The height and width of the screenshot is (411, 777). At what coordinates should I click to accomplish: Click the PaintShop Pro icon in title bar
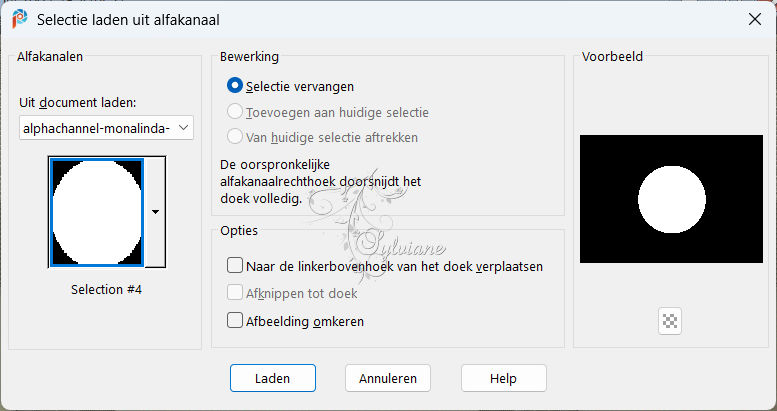tap(19, 19)
